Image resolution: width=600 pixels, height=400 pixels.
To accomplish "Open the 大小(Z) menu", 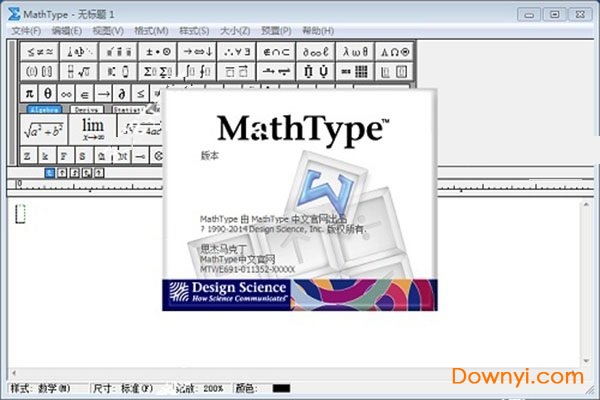I will click(235, 31).
